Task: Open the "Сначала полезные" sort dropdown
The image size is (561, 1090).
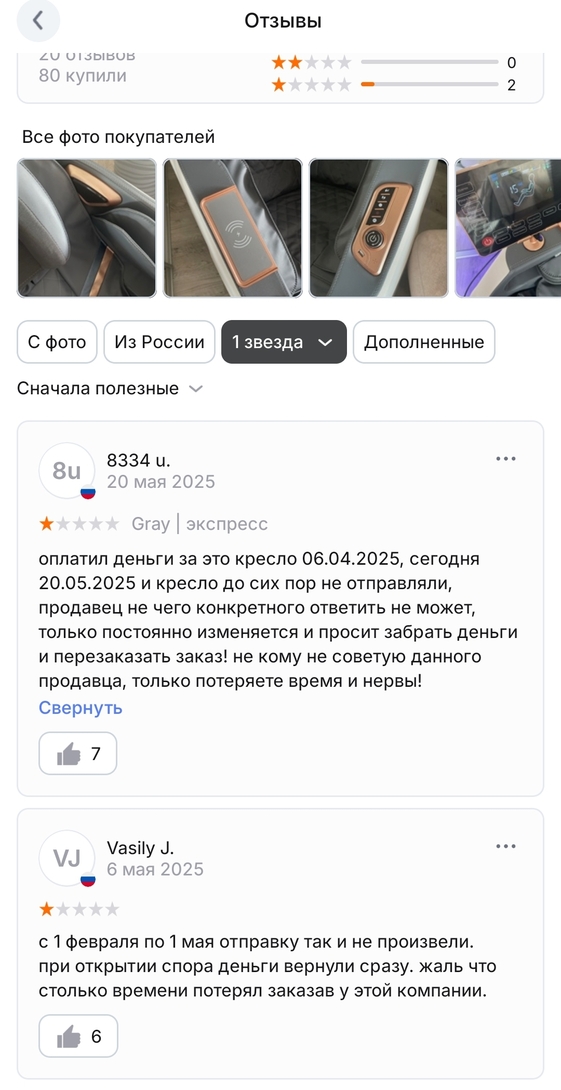Action: point(110,389)
